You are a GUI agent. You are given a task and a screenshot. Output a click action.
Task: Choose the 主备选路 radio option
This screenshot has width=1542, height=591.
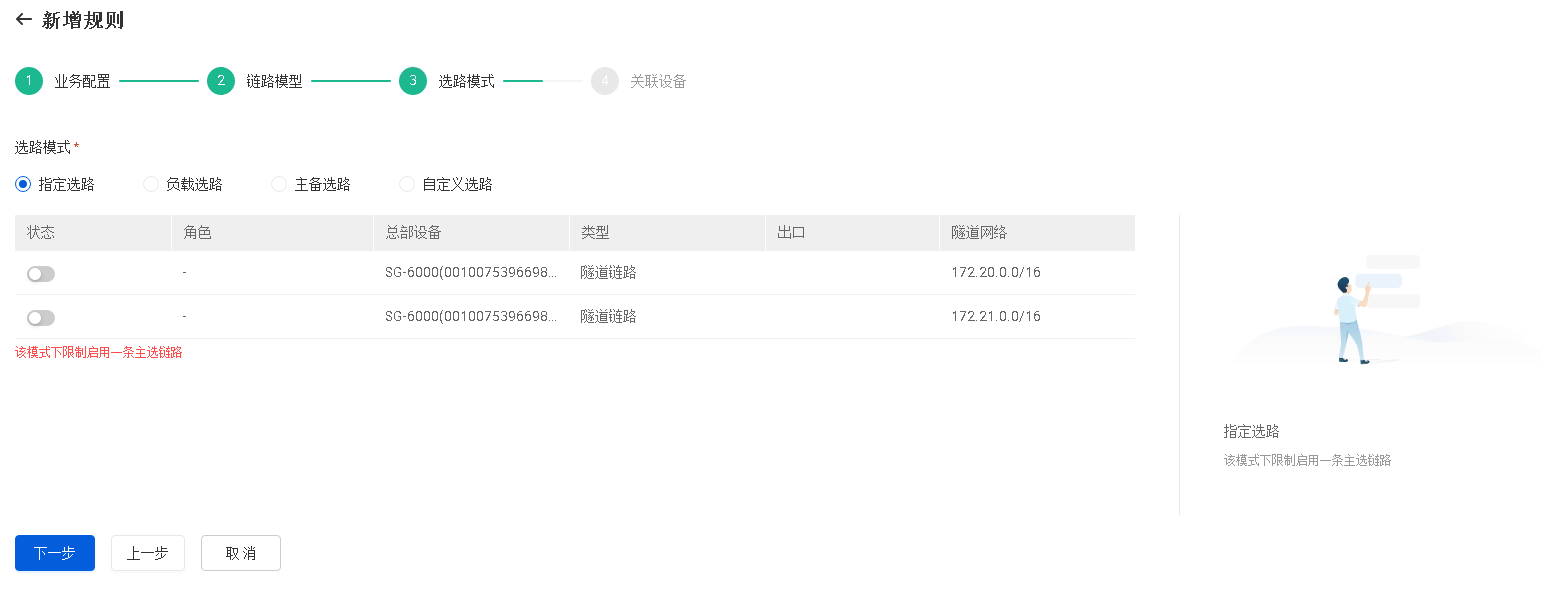coord(279,184)
